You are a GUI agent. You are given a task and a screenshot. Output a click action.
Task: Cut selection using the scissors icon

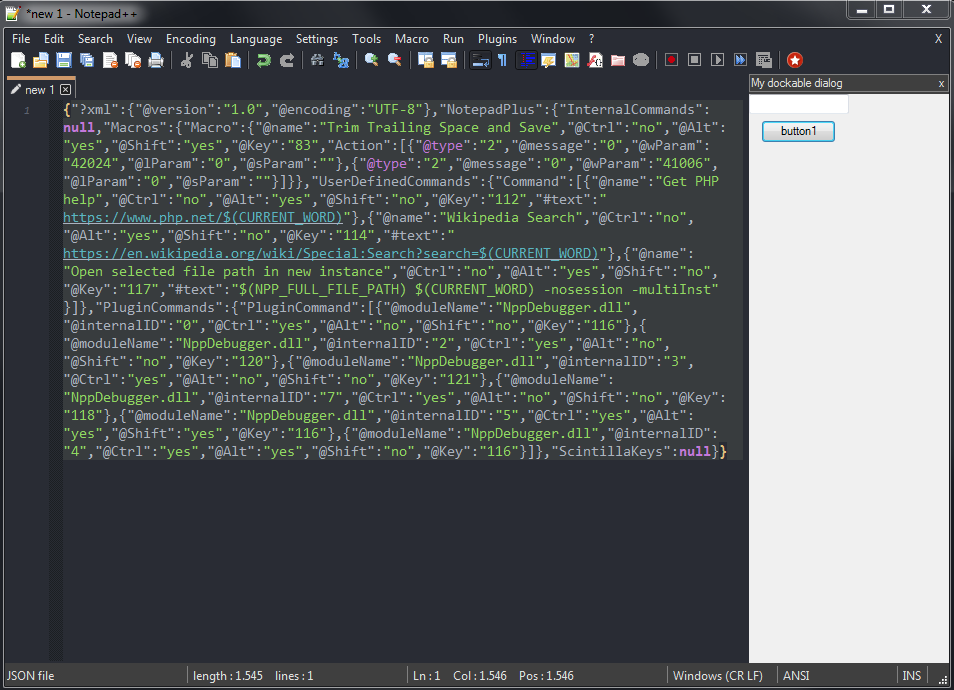(186, 61)
